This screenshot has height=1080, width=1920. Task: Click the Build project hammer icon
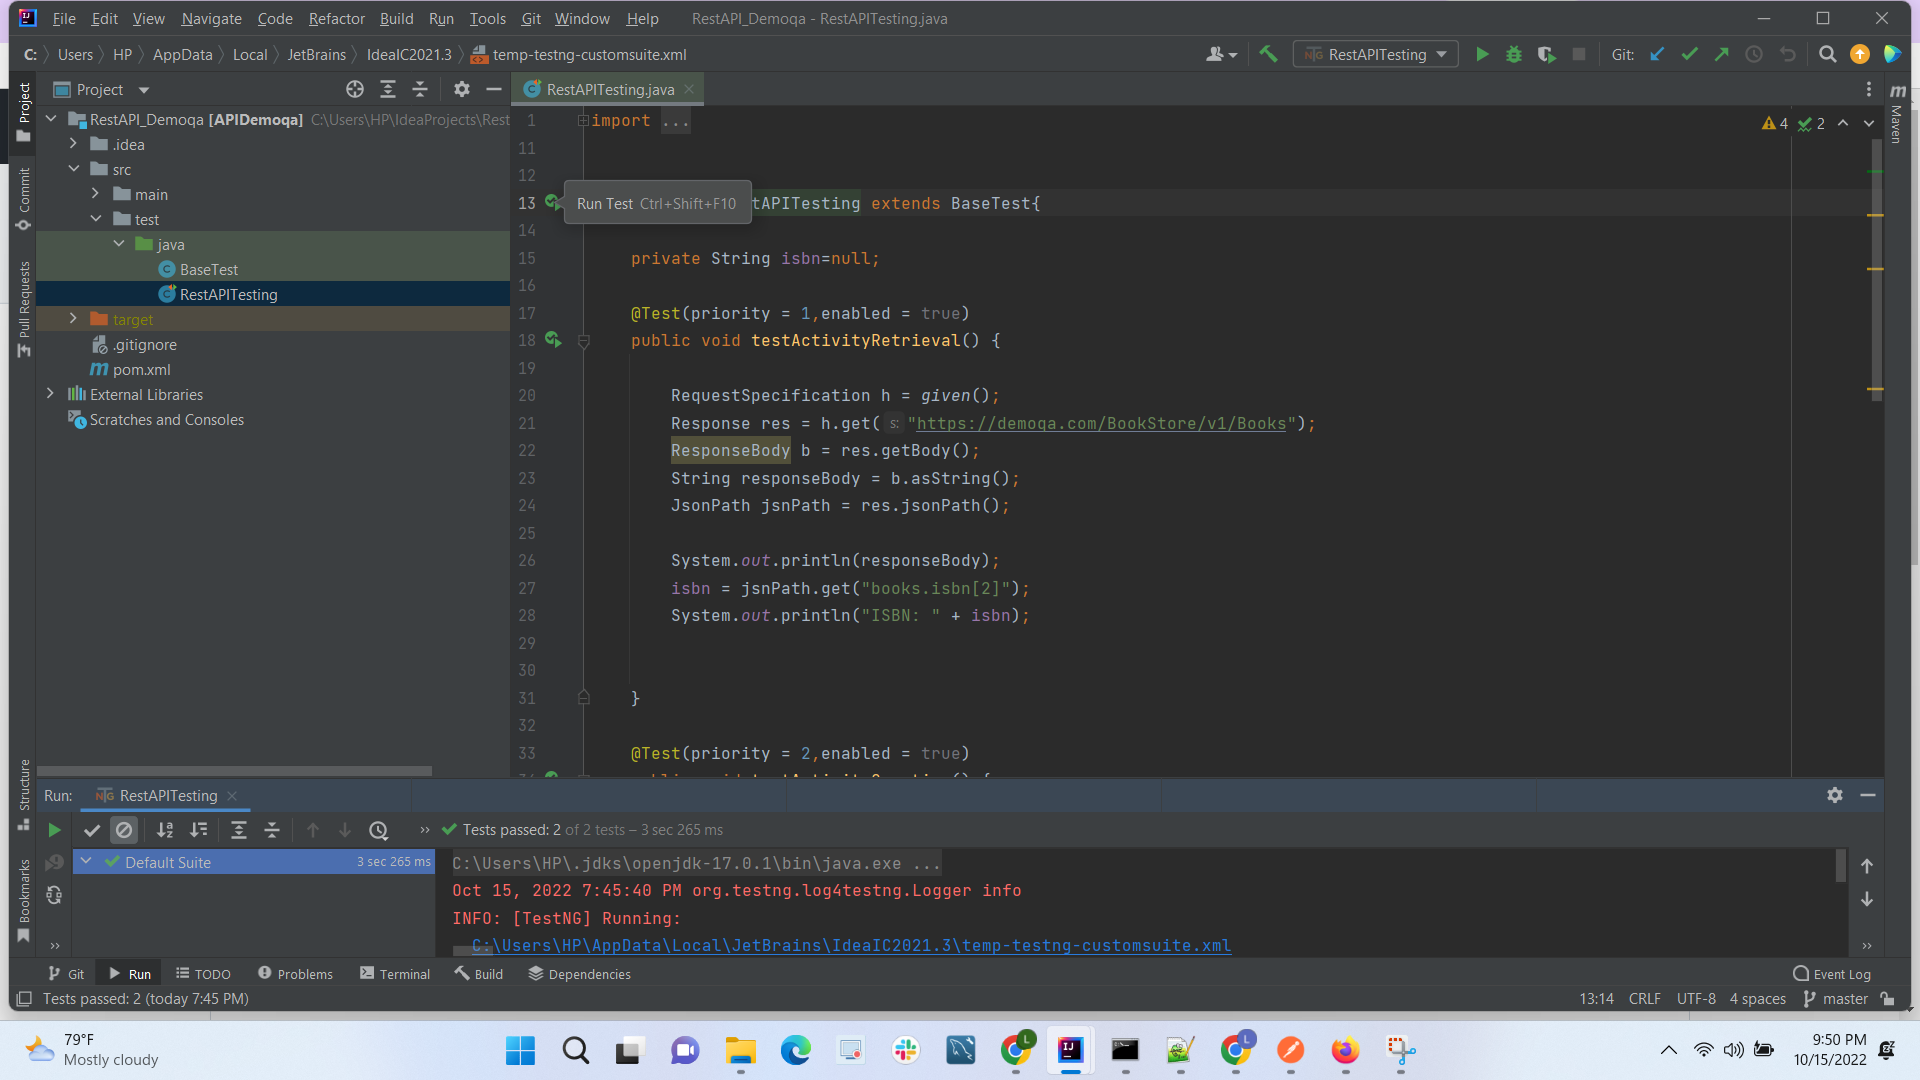(x=1268, y=55)
